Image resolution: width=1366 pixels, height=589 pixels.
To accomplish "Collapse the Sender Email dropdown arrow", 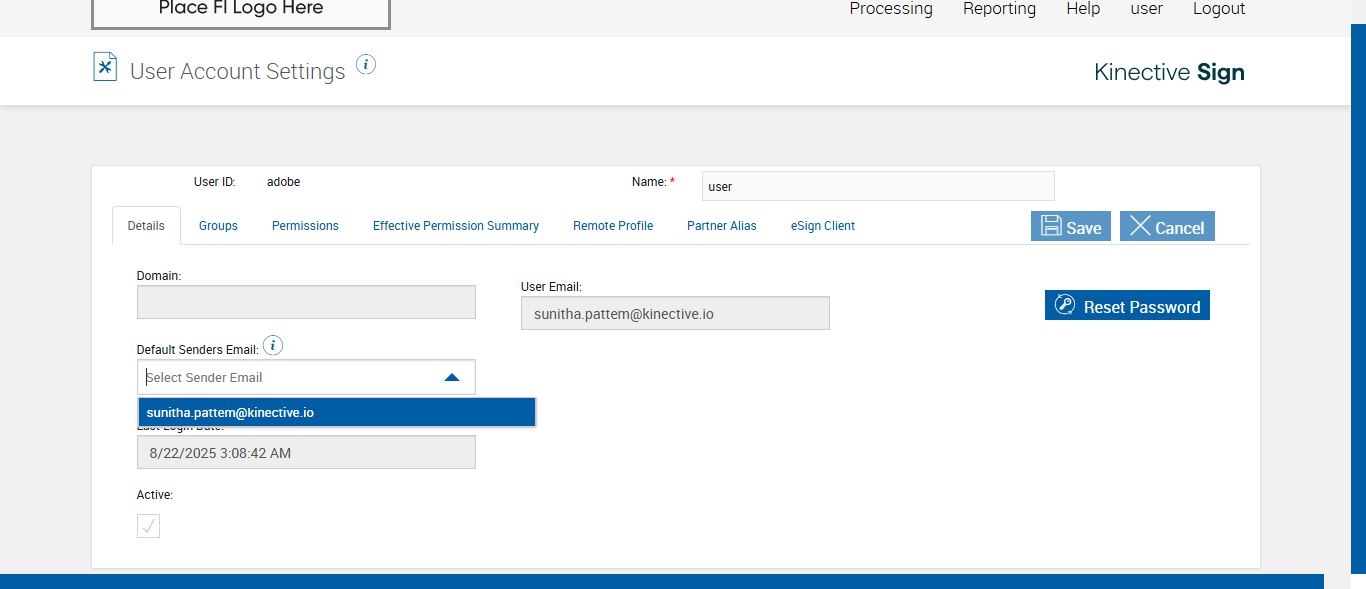I will pyautogui.click(x=452, y=377).
